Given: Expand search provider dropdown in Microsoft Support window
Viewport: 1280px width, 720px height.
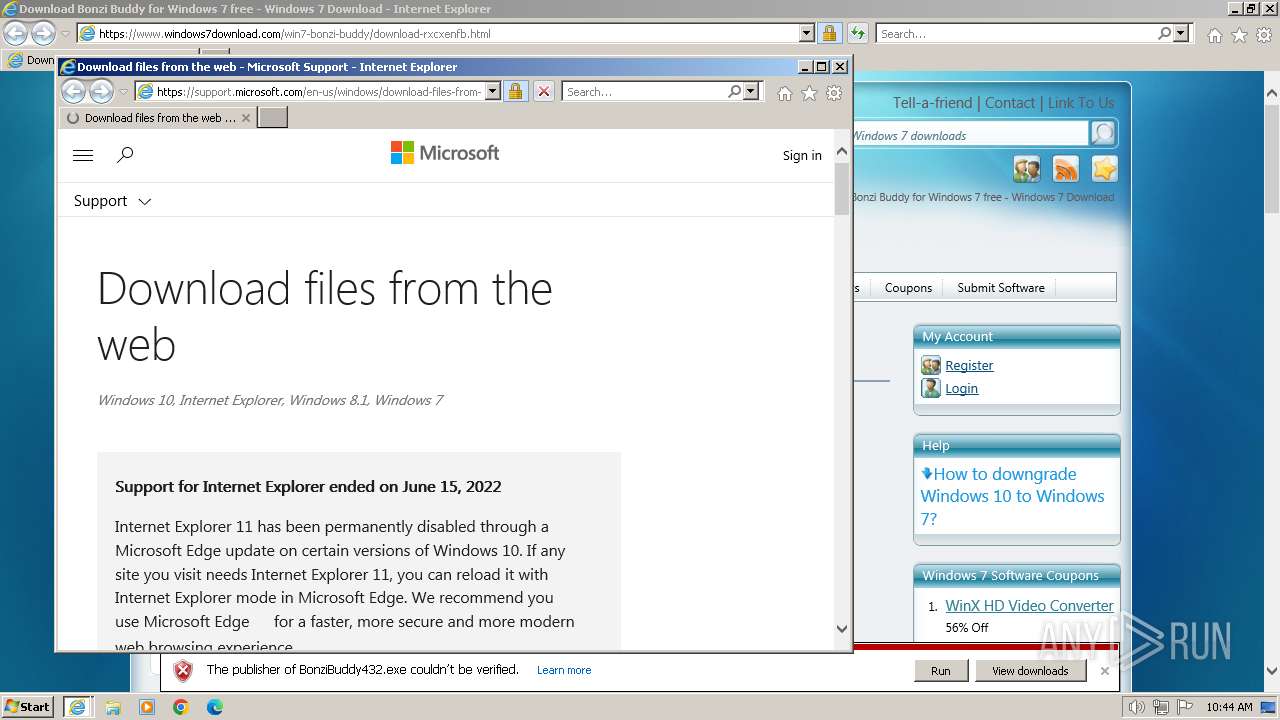Looking at the screenshot, I should pos(752,91).
